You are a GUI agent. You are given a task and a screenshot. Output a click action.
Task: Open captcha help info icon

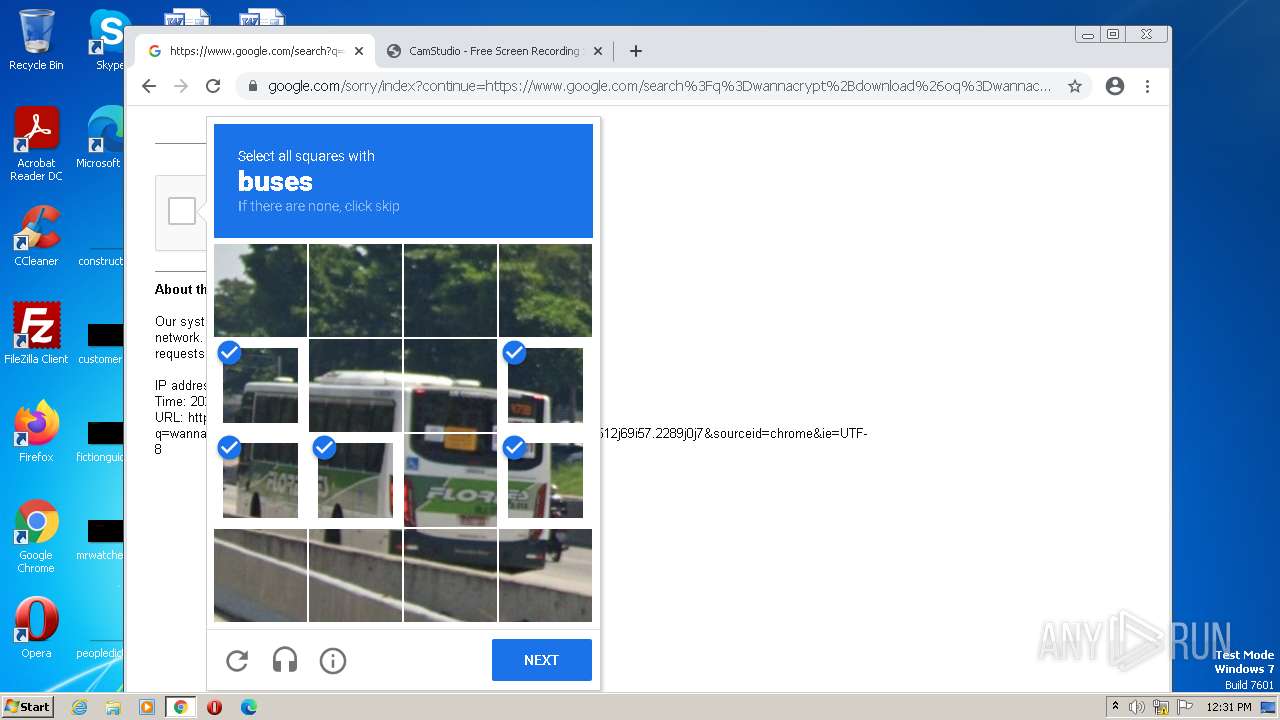pyautogui.click(x=333, y=660)
